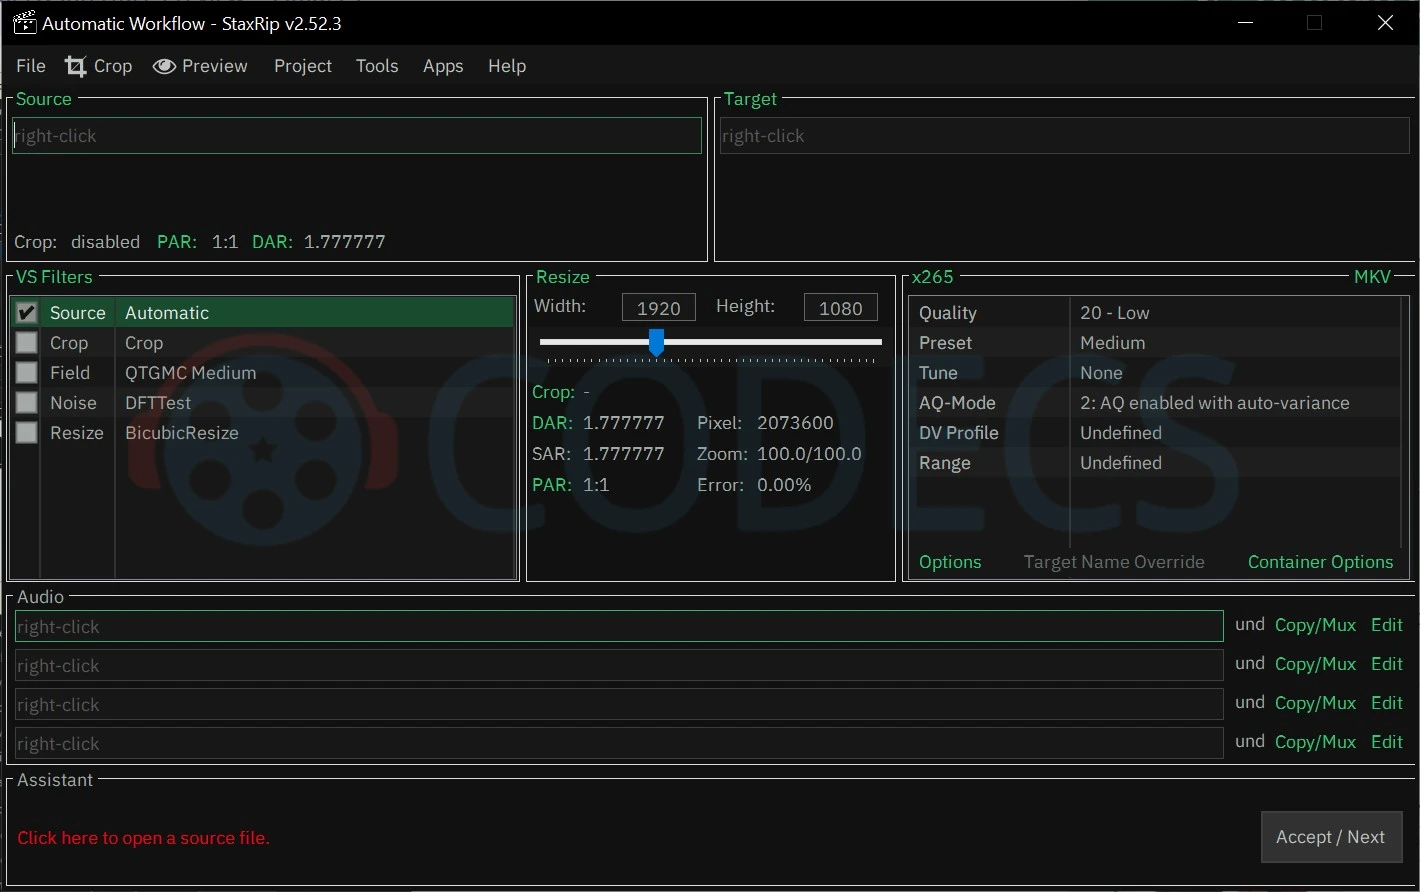
Task: Change Quality value 20 - Low
Action: click(1115, 313)
